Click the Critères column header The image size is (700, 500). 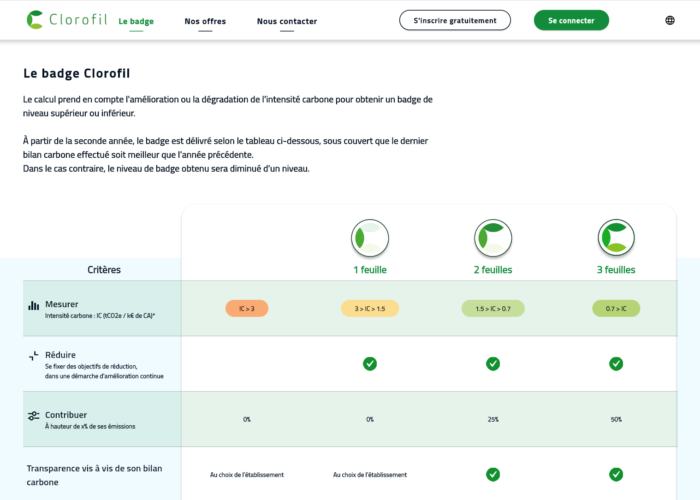(104, 270)
